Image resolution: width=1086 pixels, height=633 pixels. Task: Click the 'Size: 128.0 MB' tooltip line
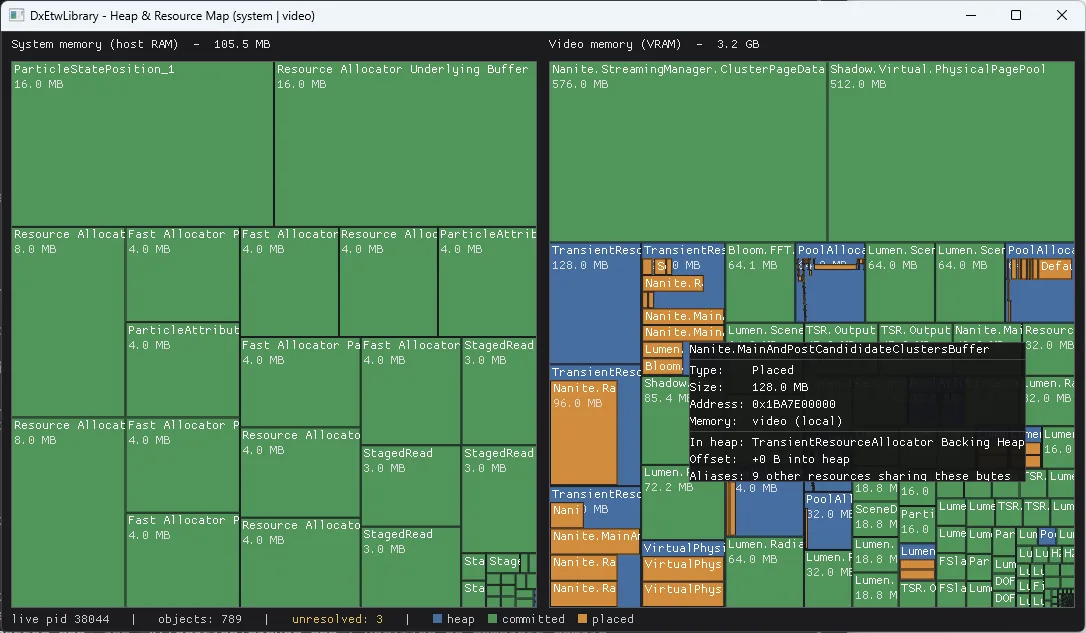tap(749, 387)
